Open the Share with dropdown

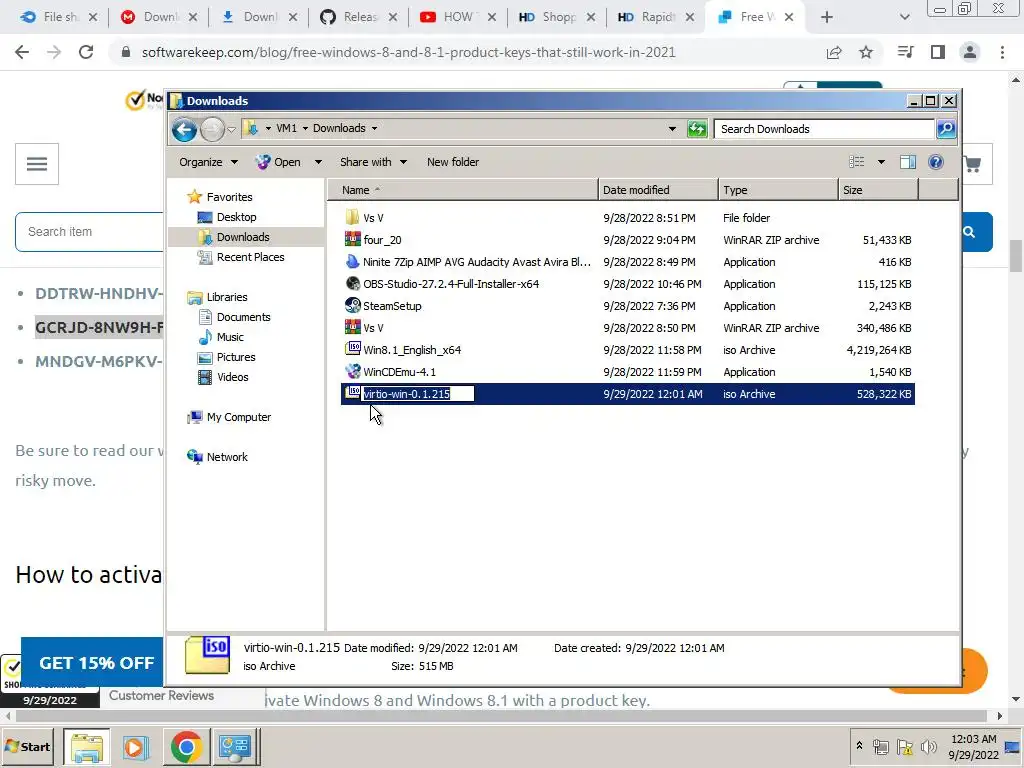click(x=373, y=162)
